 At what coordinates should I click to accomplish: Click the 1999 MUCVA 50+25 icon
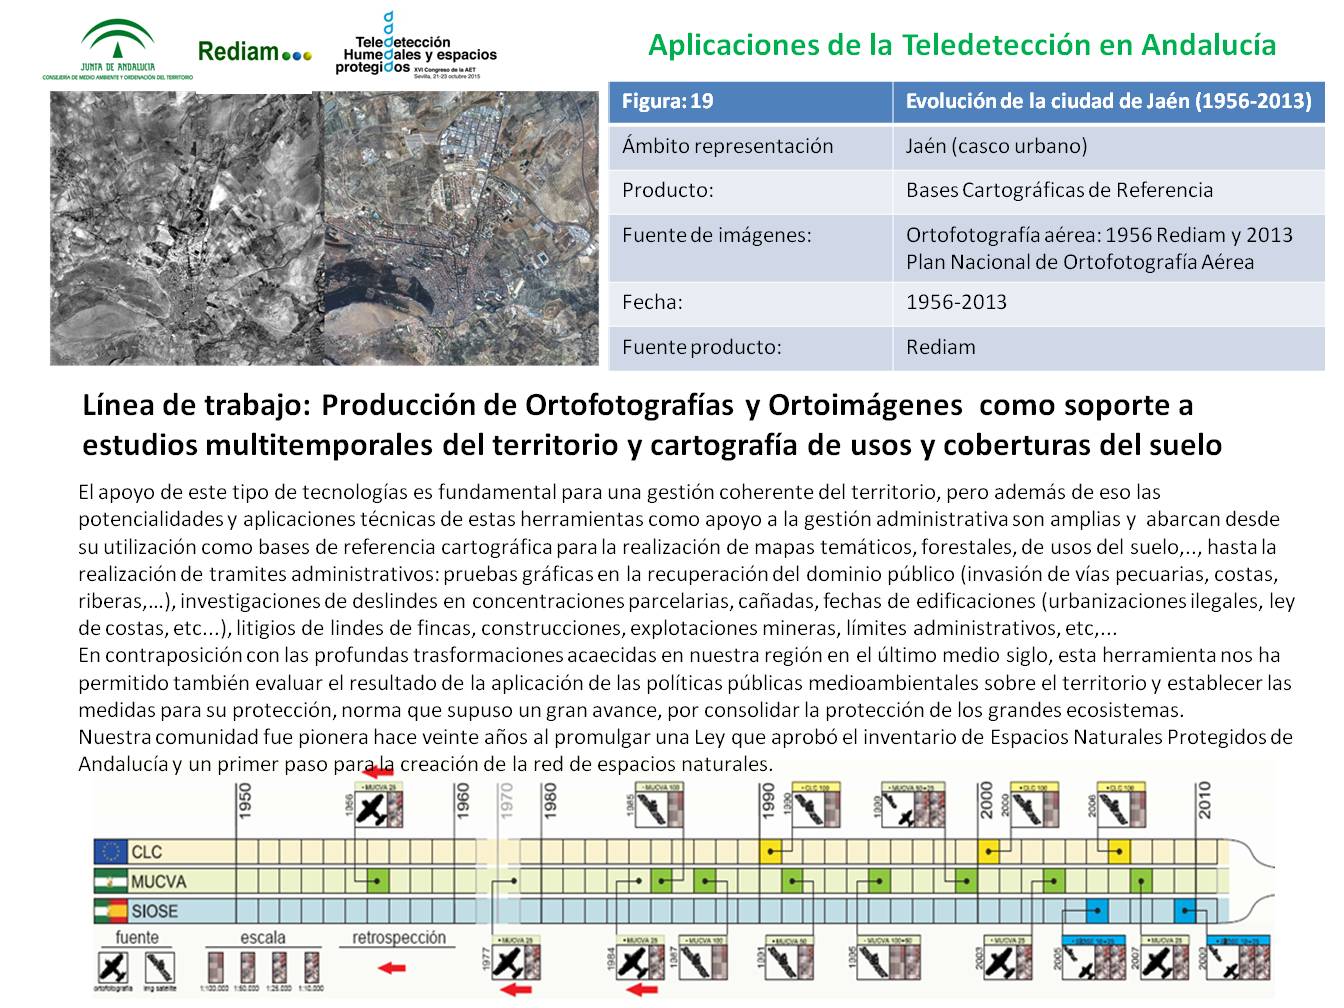(913, 805)
